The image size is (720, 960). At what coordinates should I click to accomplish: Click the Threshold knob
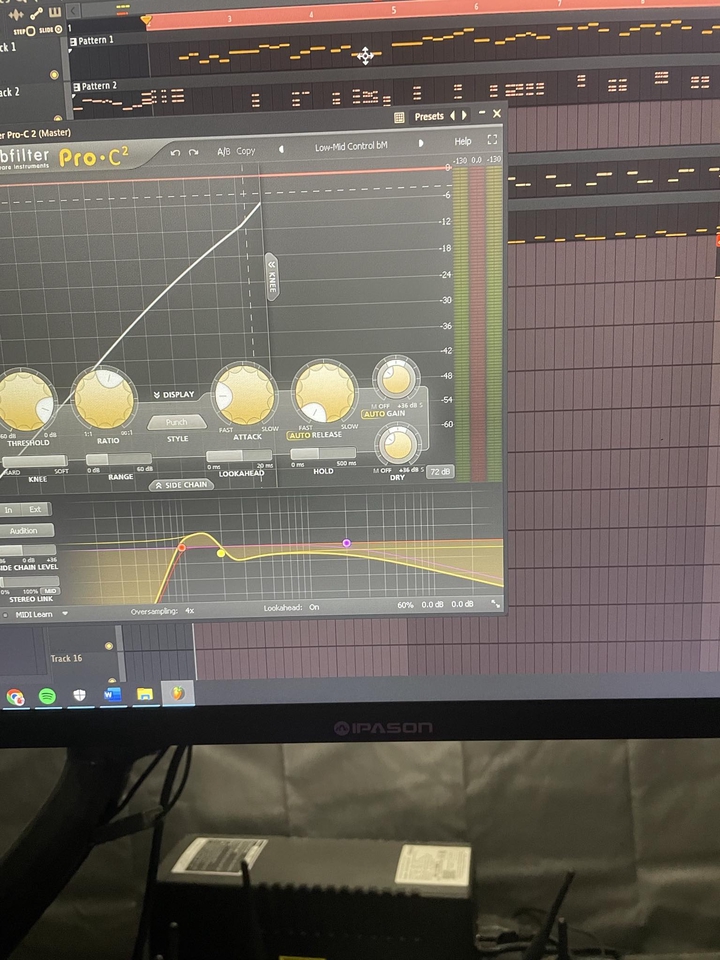pos(24,401)
